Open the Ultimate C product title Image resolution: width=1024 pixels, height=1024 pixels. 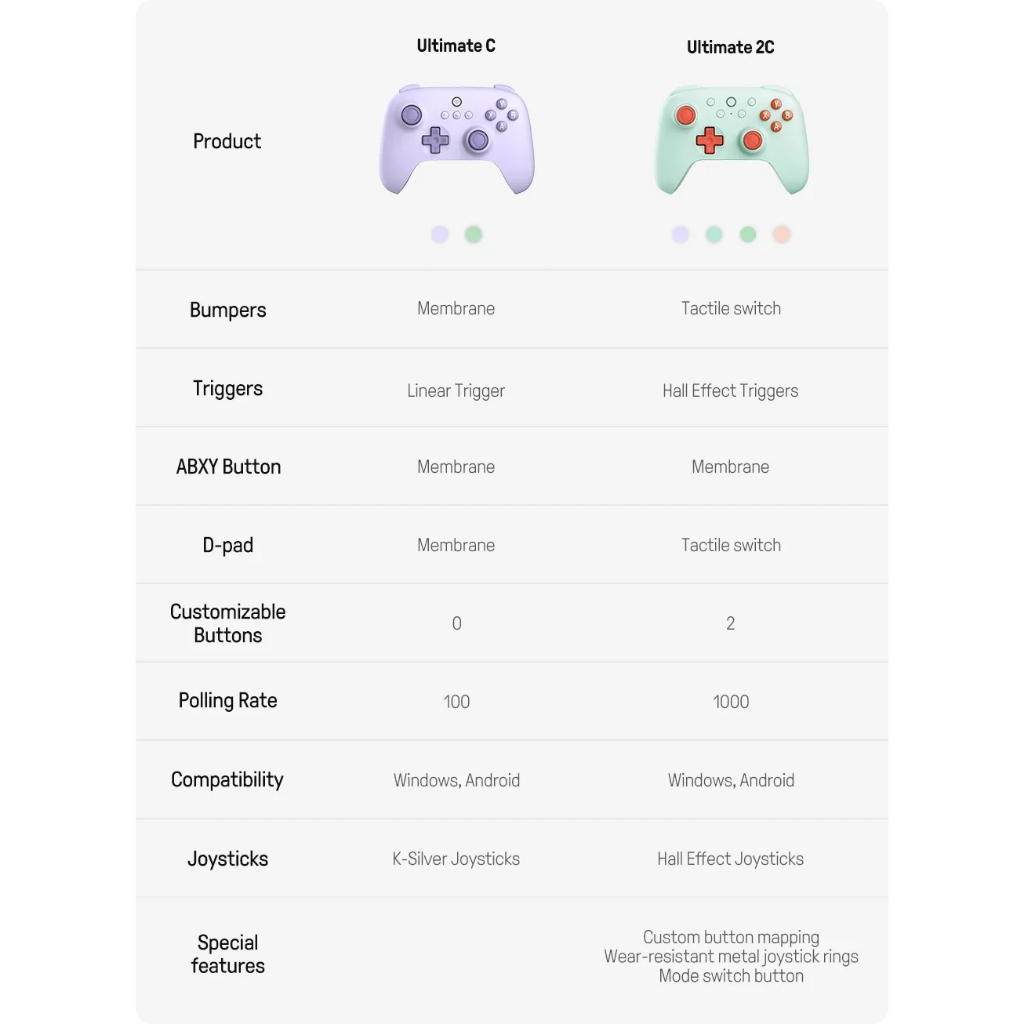[x=456, y=46]
